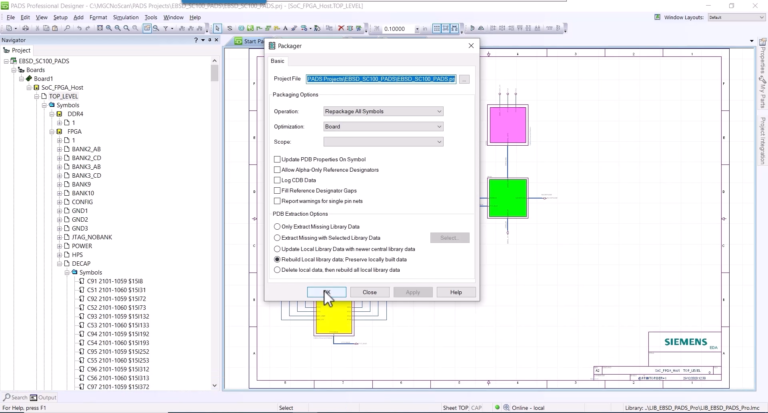This screenshot has width=768, height=413.
Task: Enable Fill Reference Designator Gaps
Action: coord(277,191)
